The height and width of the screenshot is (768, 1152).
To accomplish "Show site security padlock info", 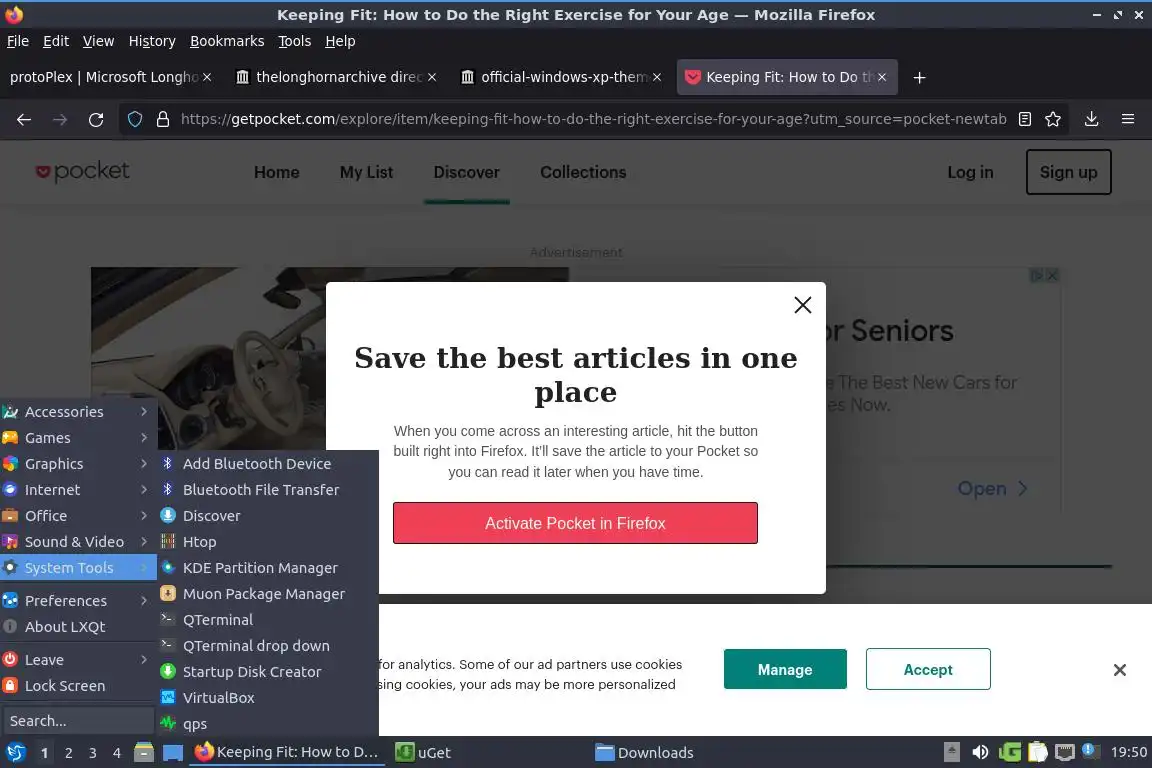I will point(163,119).
